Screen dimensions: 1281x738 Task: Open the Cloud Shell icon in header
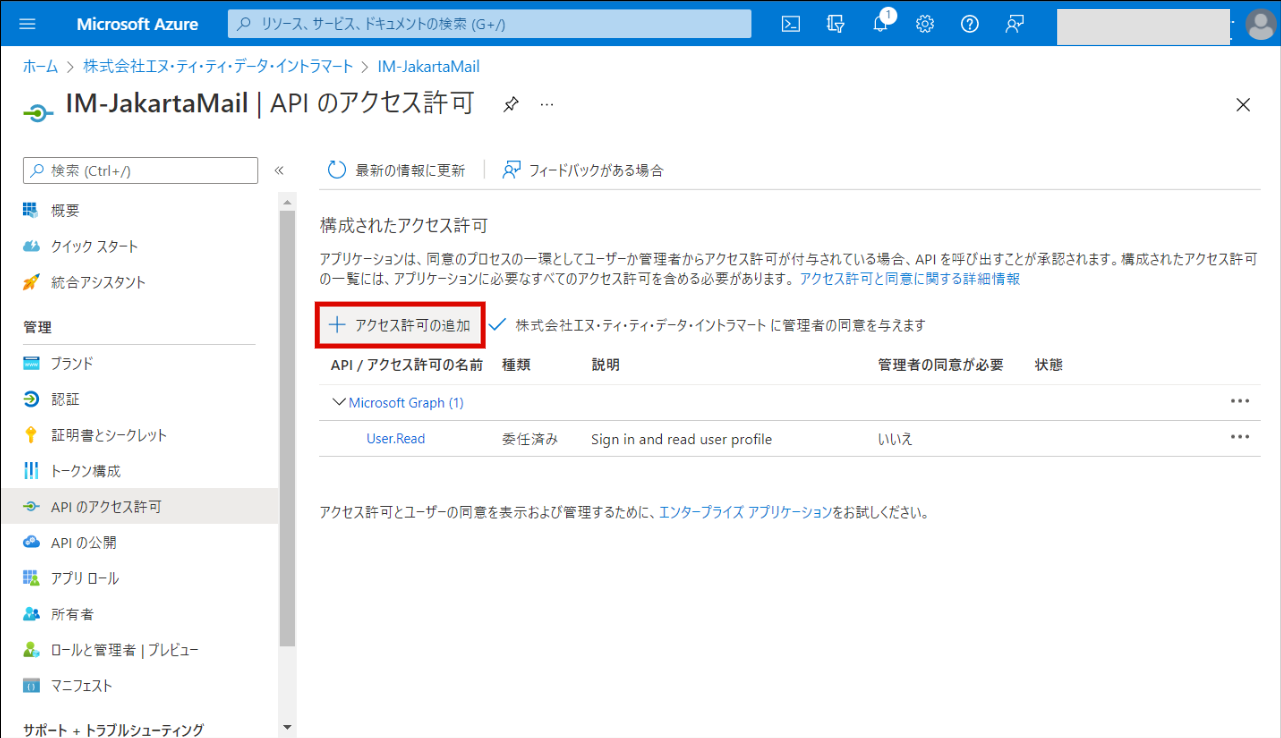tap(791, 24)
